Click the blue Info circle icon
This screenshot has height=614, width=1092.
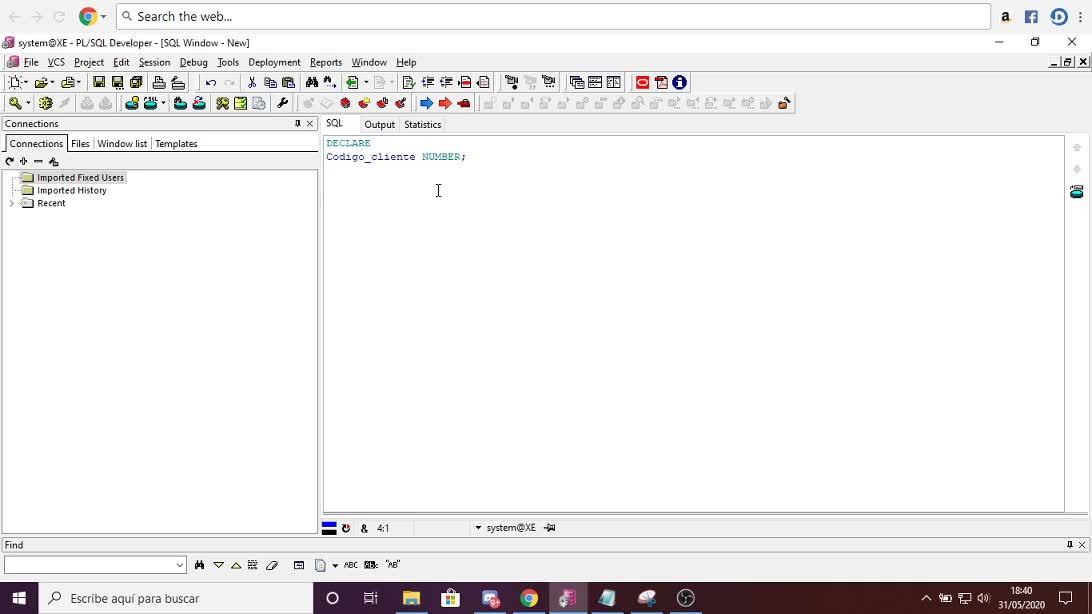(x=680, y=83)
